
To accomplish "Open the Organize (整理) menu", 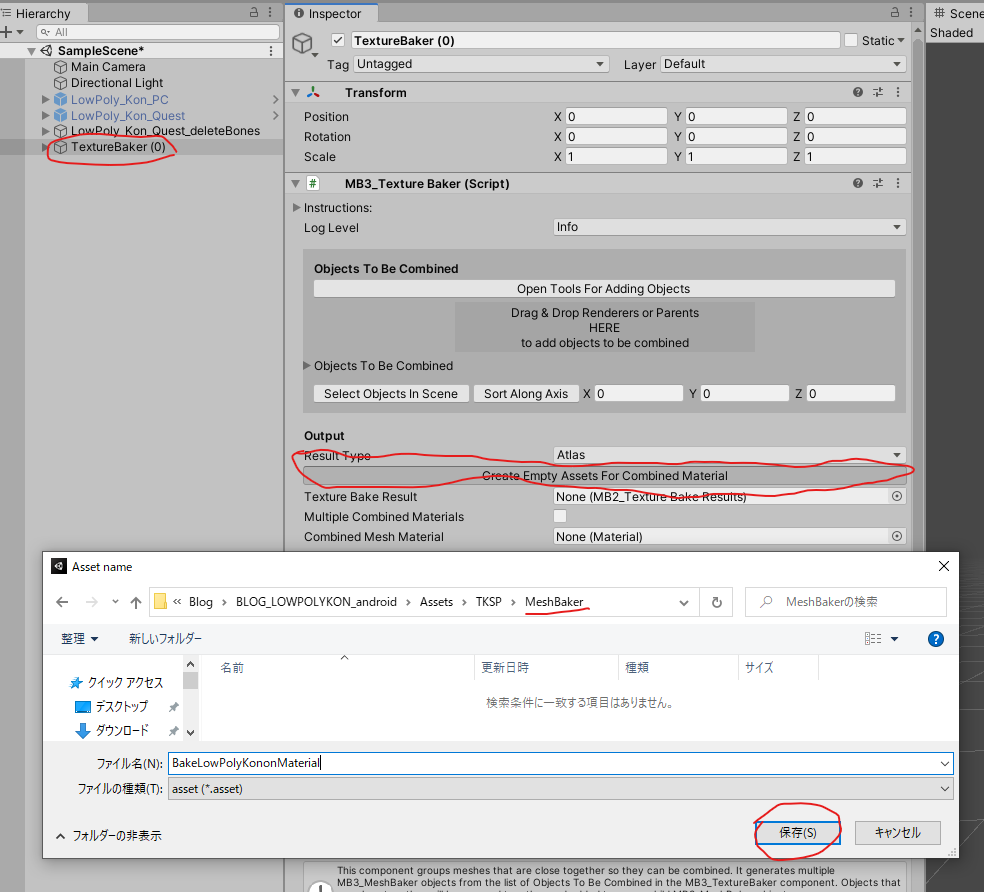I will [x=80, y=639].
